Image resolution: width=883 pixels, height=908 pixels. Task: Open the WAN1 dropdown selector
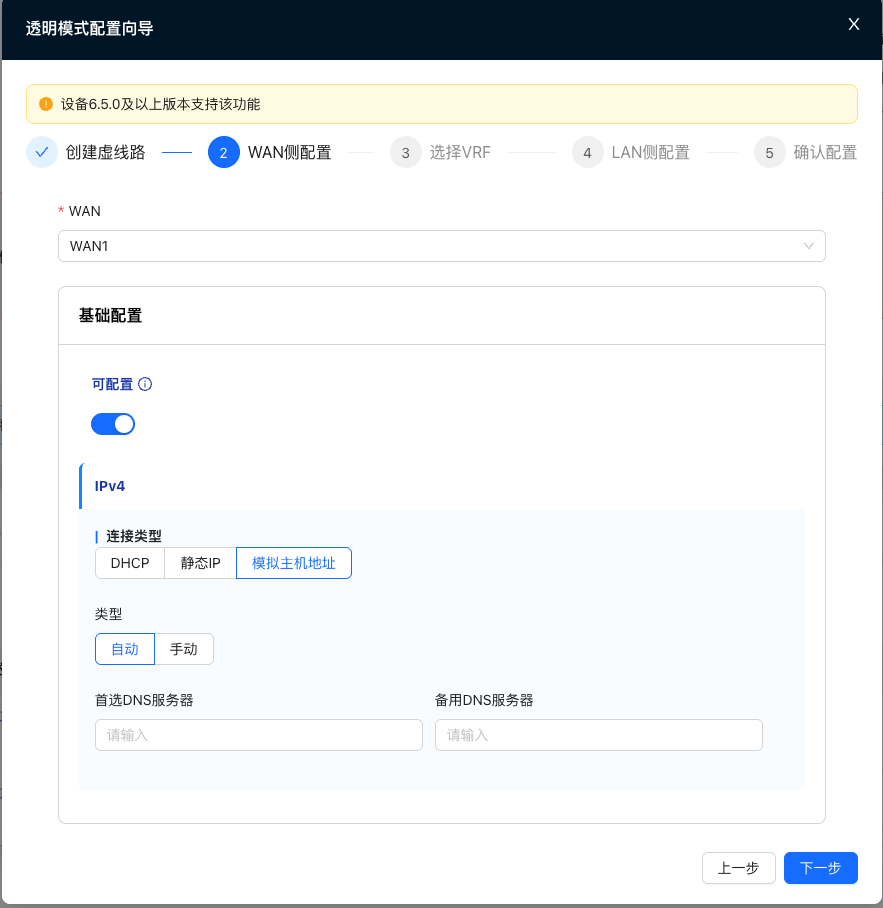pyautogui.click(x=440, y=246)
